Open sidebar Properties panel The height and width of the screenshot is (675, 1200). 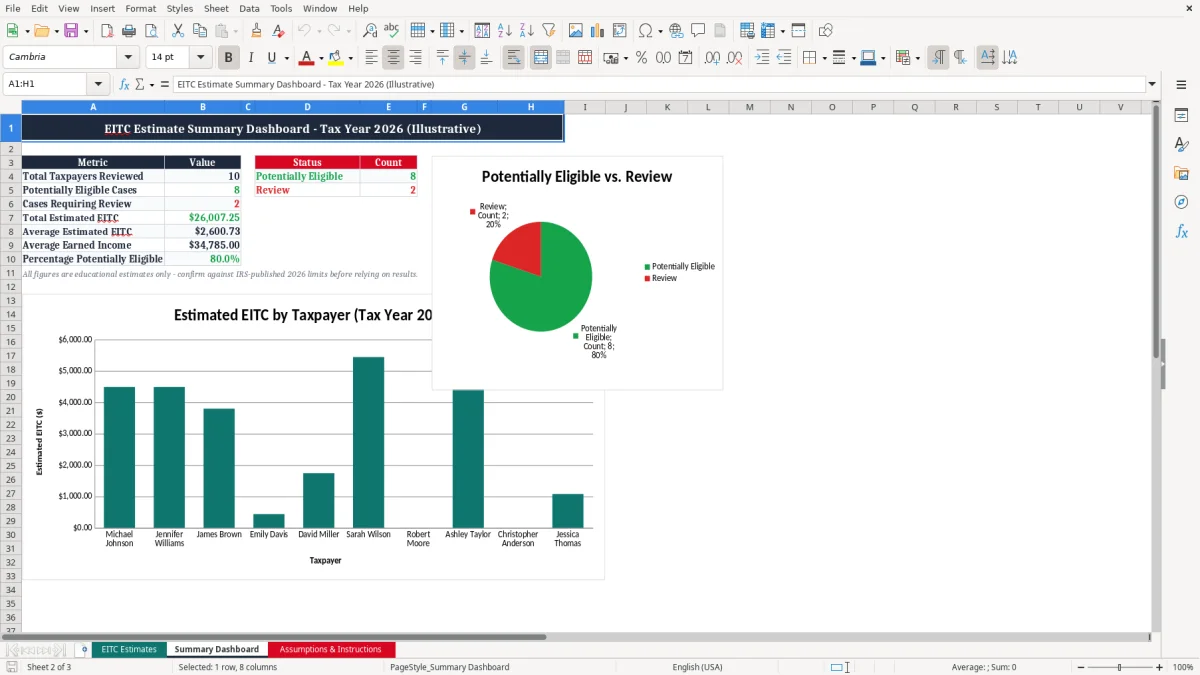click(x=1181, y=116)
